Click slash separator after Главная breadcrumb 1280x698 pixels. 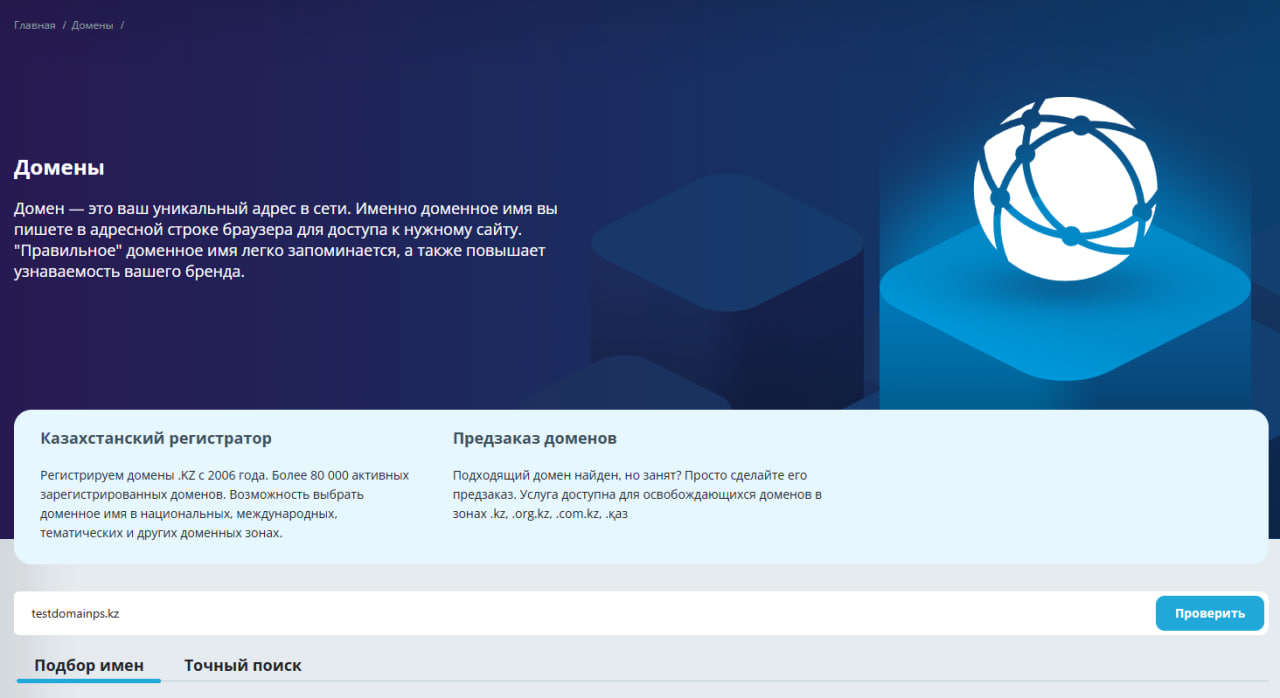click(x=64, y=25)
